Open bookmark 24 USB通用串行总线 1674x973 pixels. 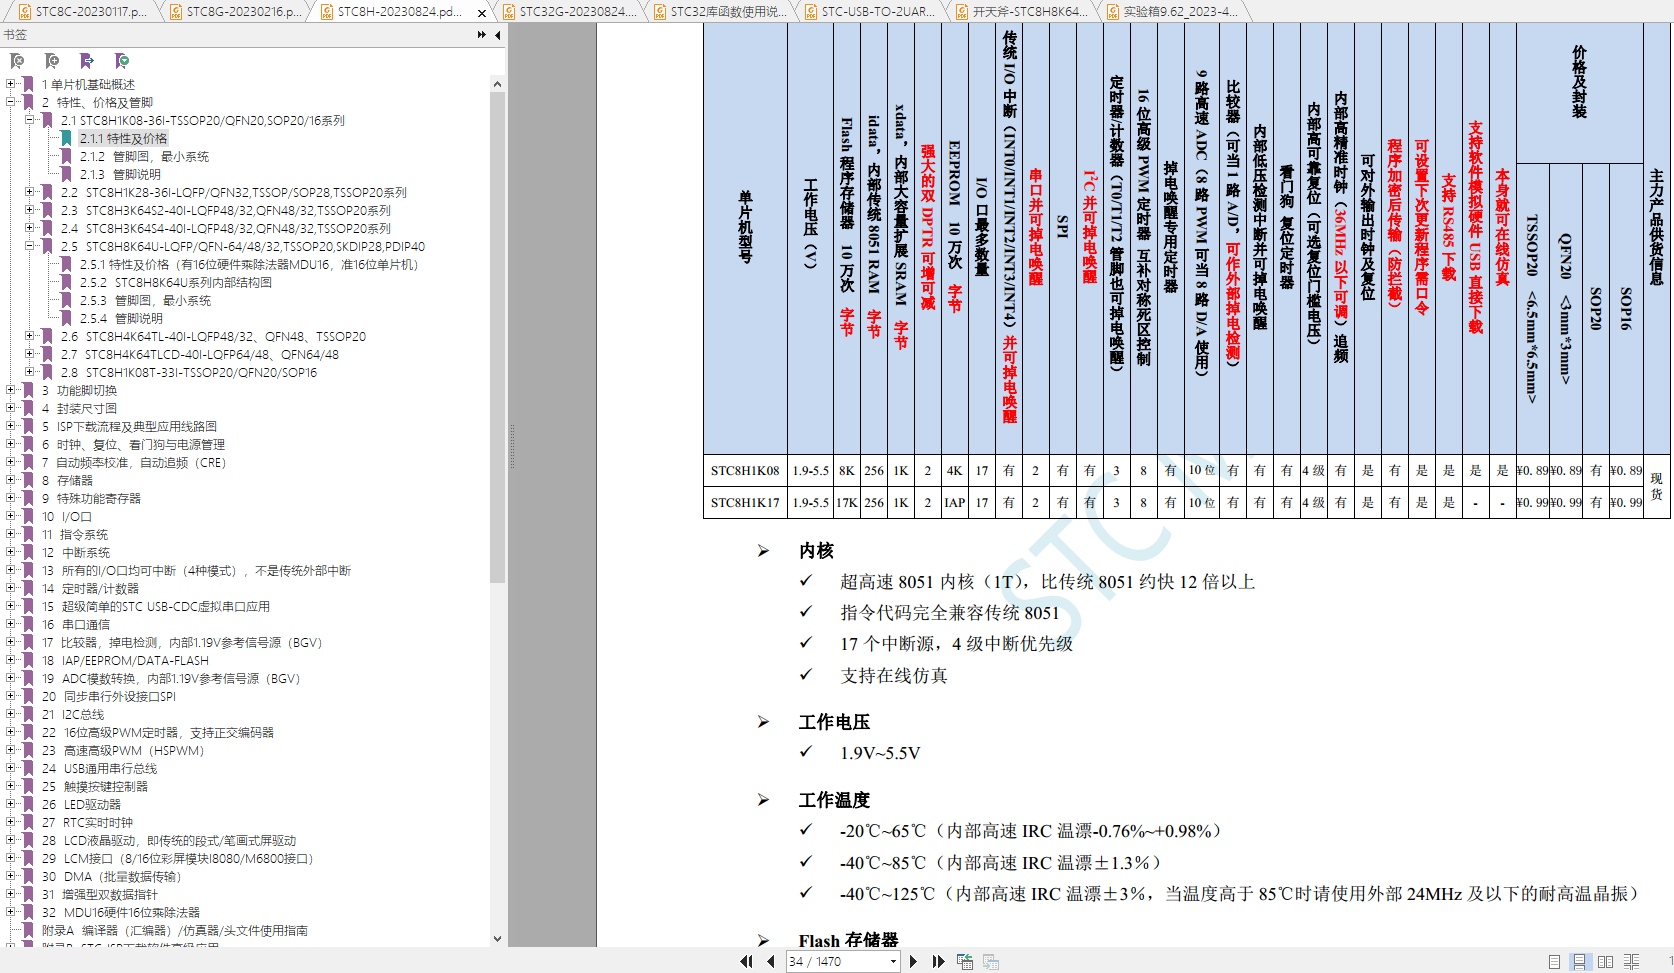point(99,769)
